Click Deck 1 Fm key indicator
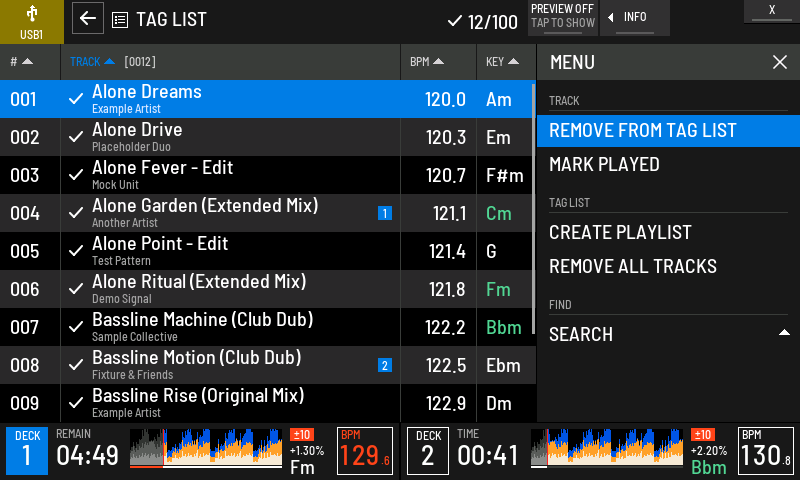The width and height of the screenshot is (800, 480). point(303,467)
